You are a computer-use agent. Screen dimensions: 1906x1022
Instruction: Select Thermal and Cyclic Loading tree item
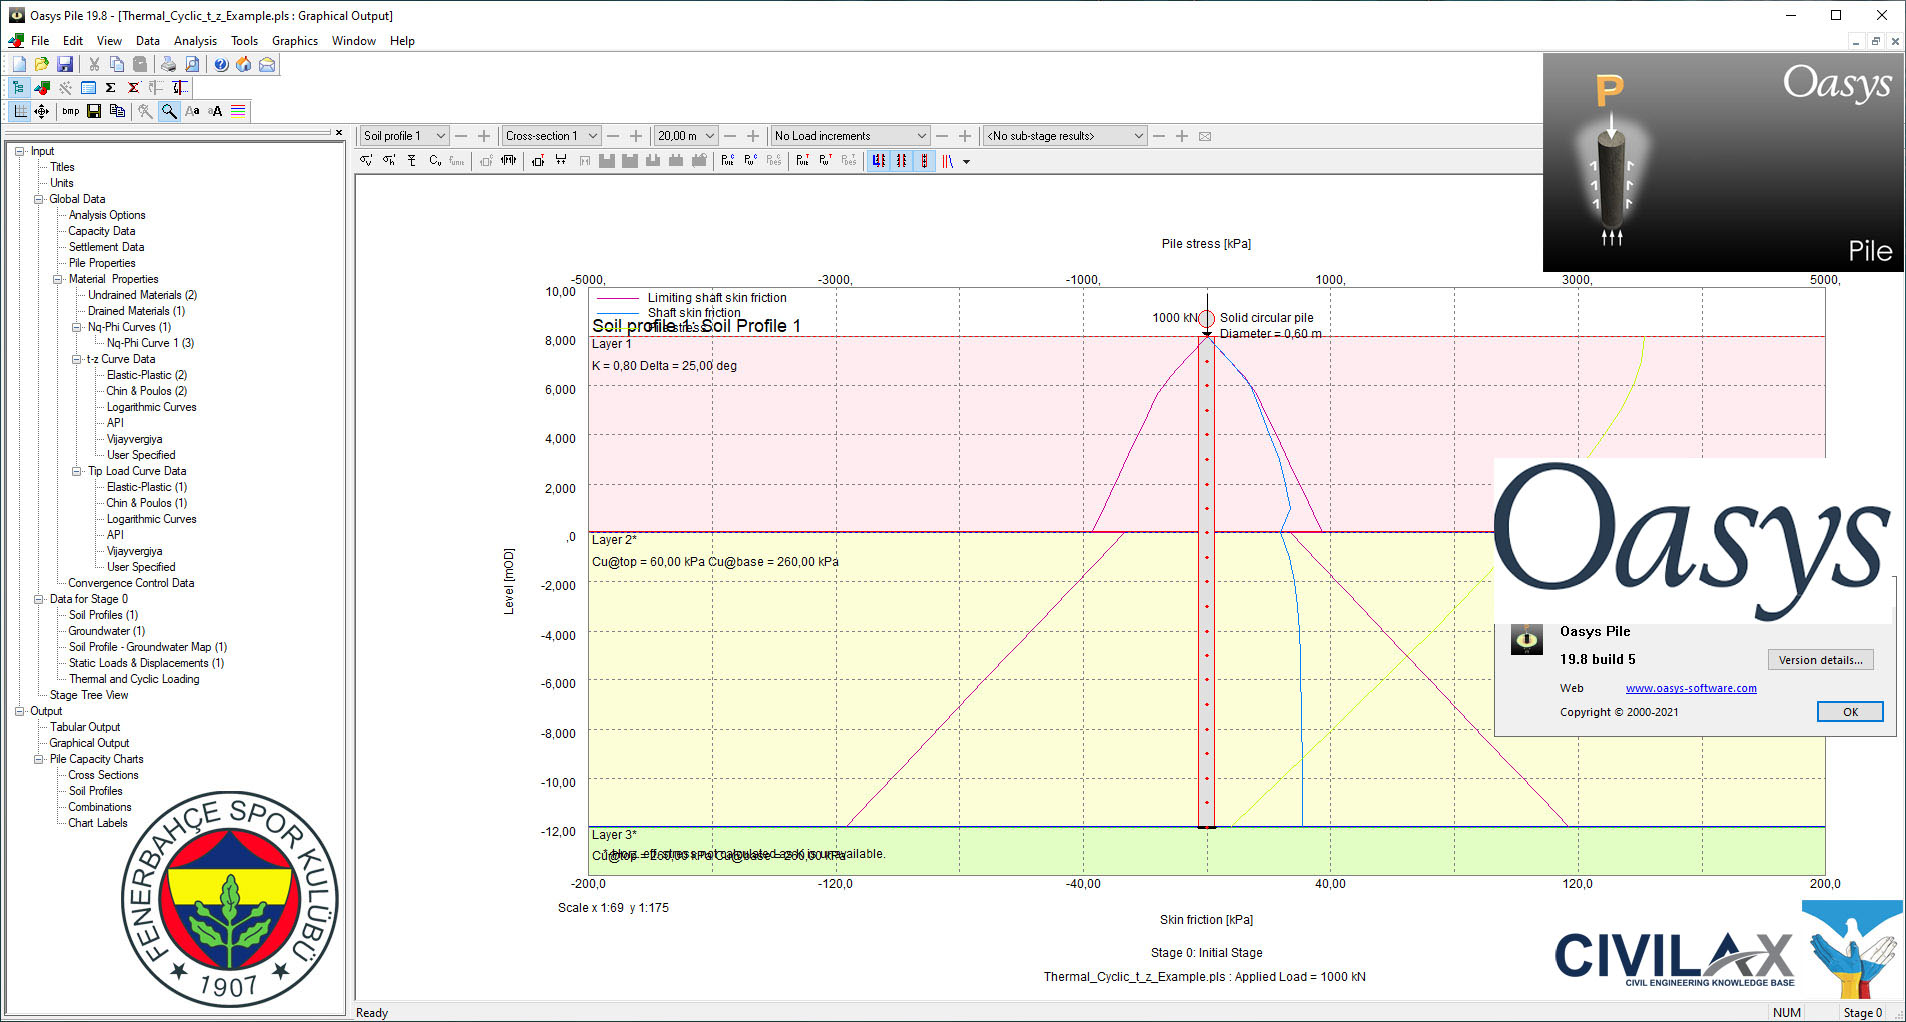(x=134, y=679)
